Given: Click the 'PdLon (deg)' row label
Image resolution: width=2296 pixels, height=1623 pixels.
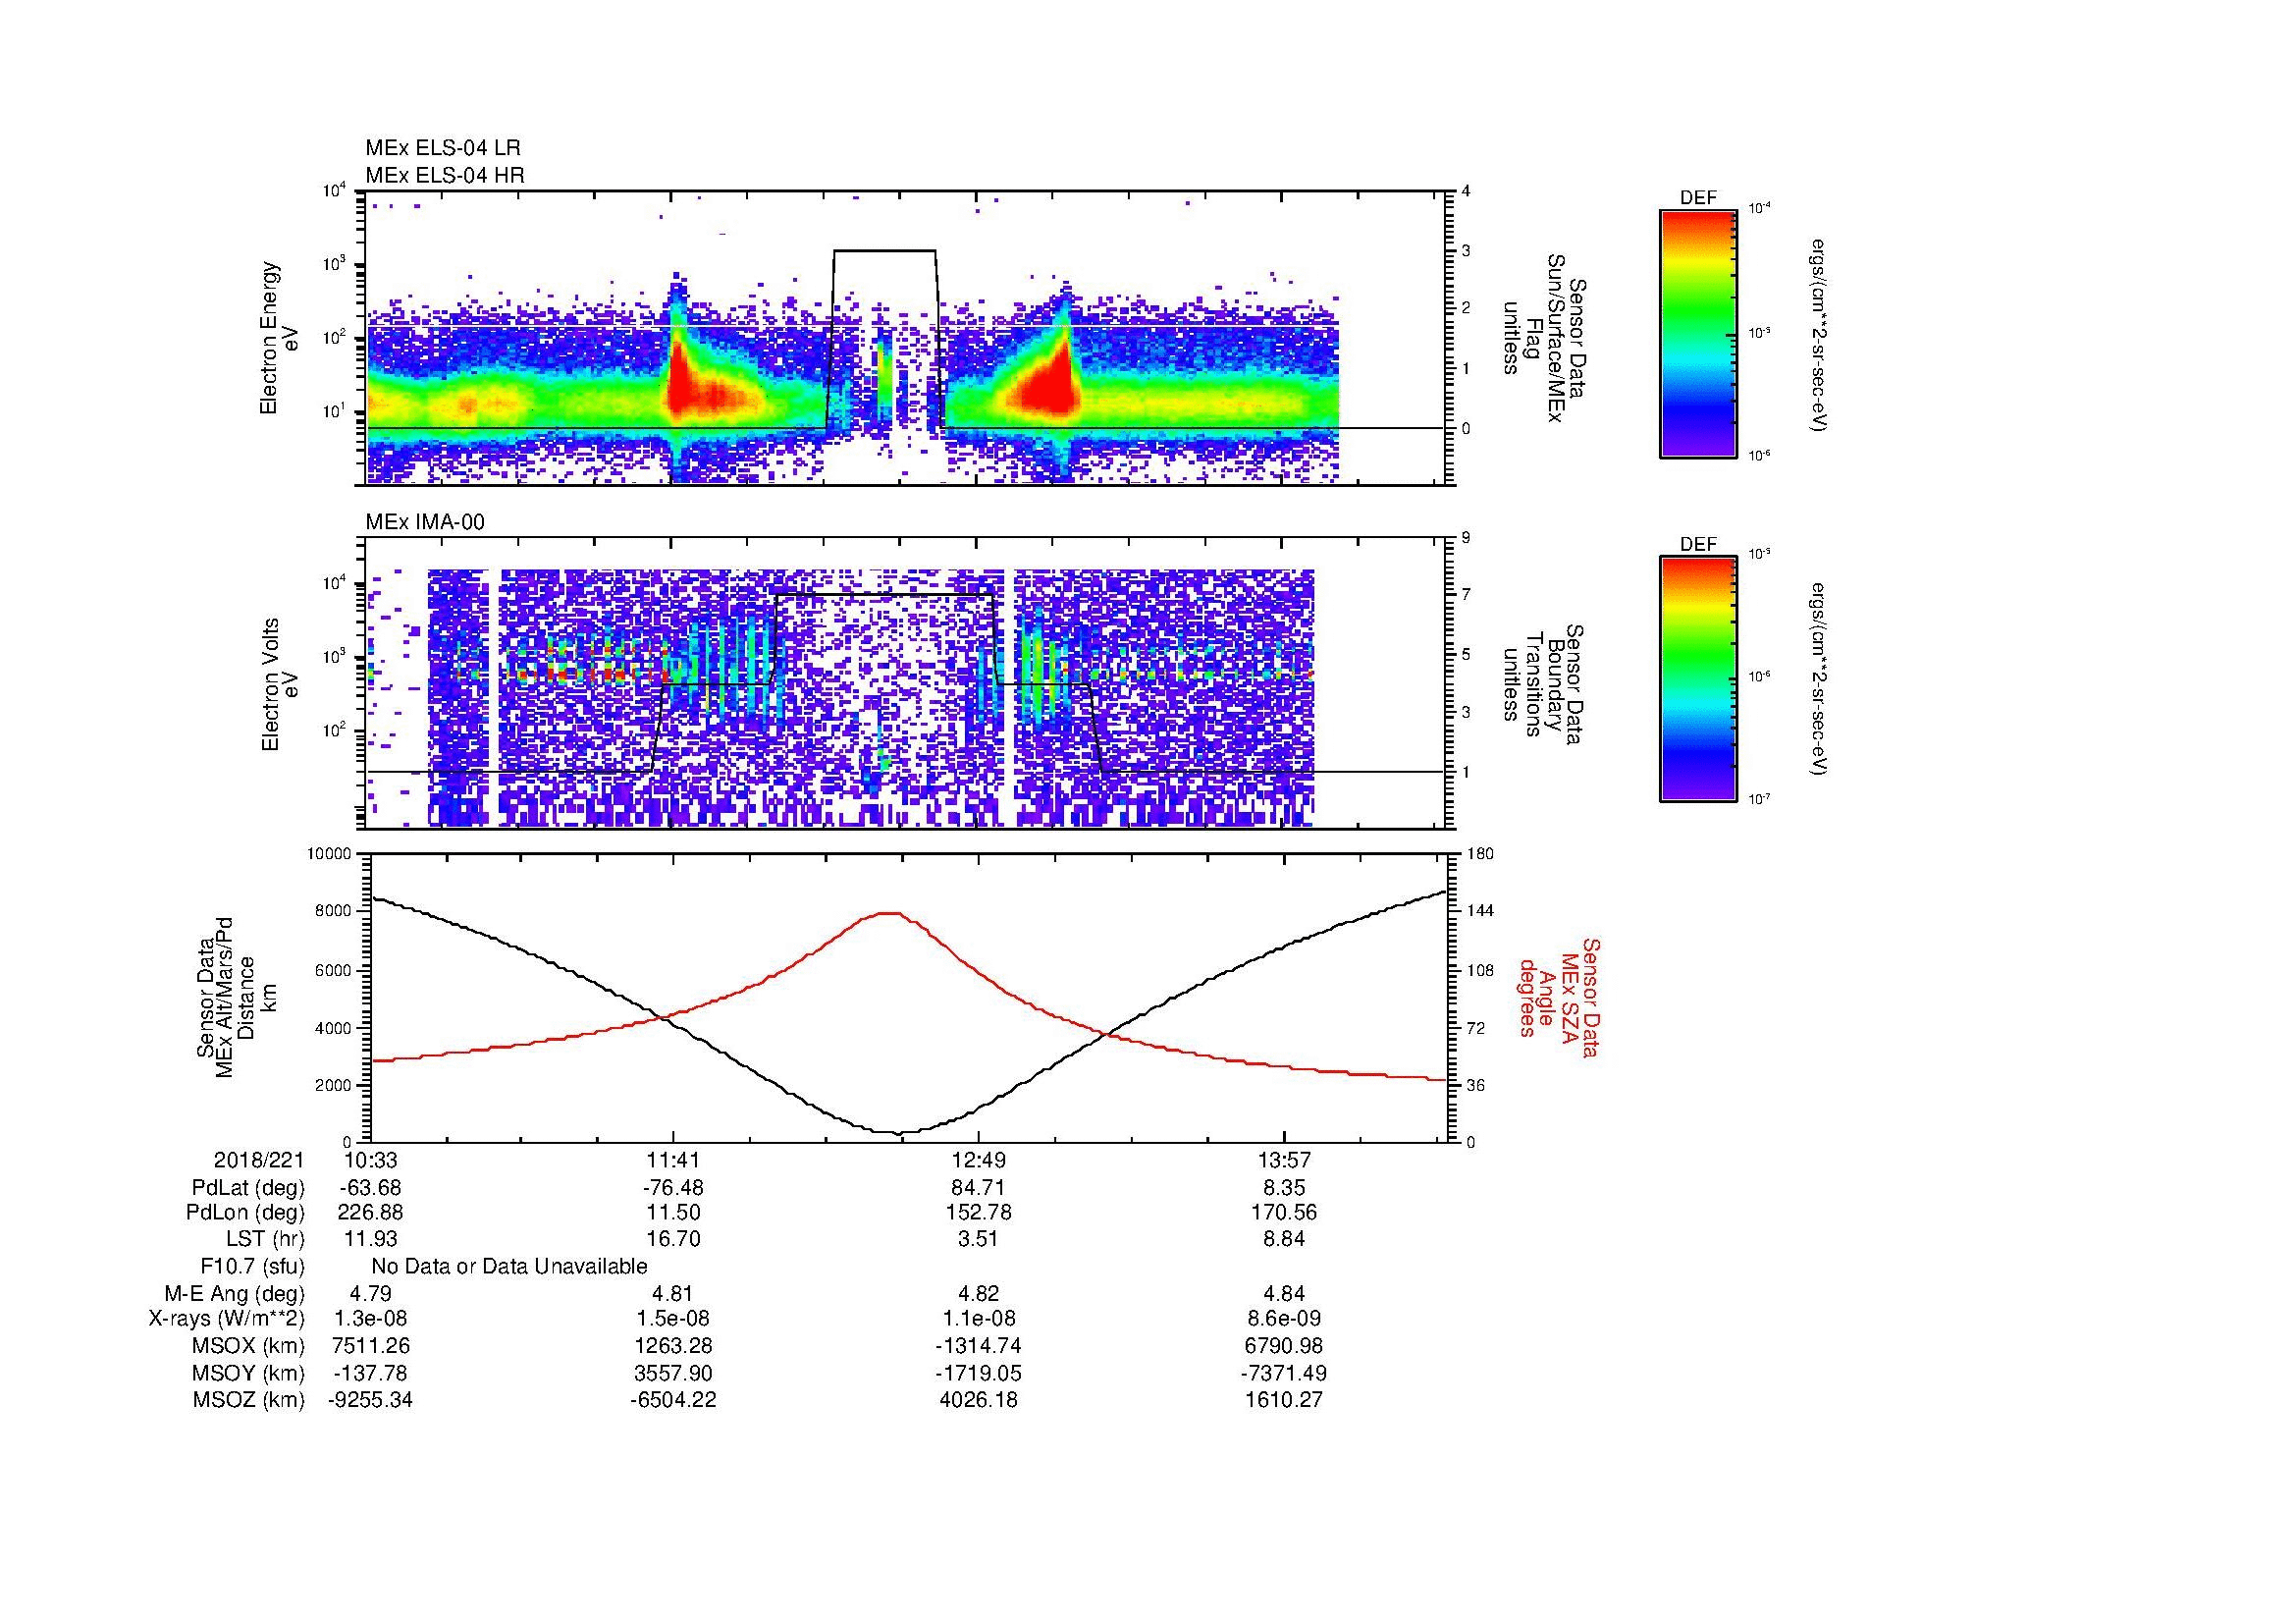Looking at the screenshot, I should [x=245, y=1212].
